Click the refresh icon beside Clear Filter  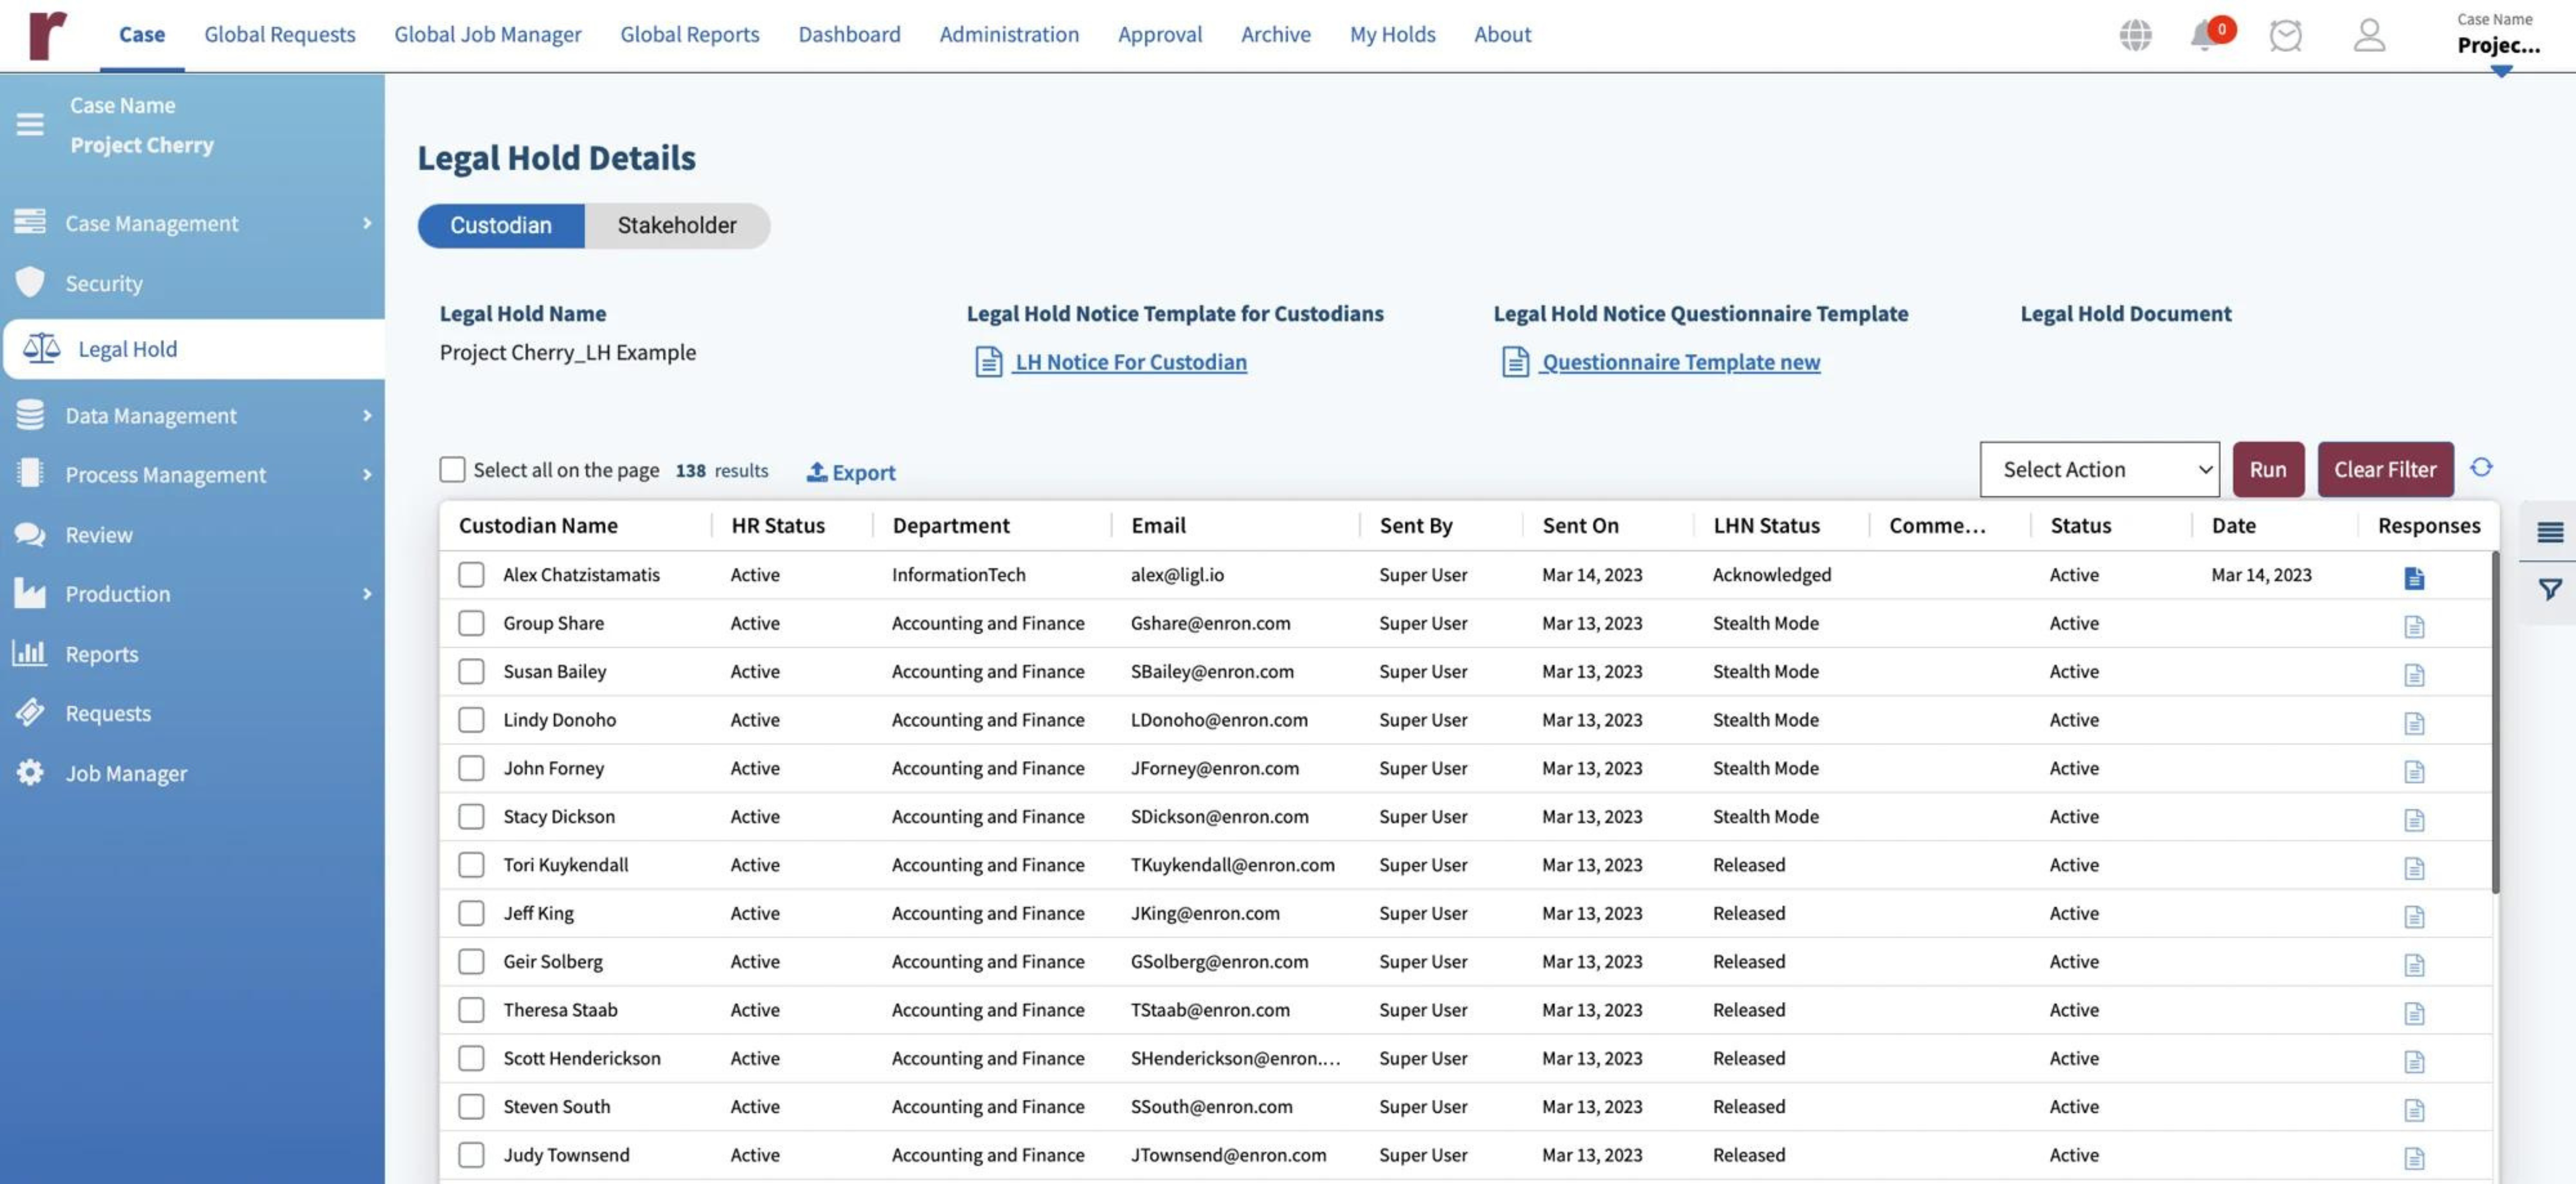click(2481, 468)
